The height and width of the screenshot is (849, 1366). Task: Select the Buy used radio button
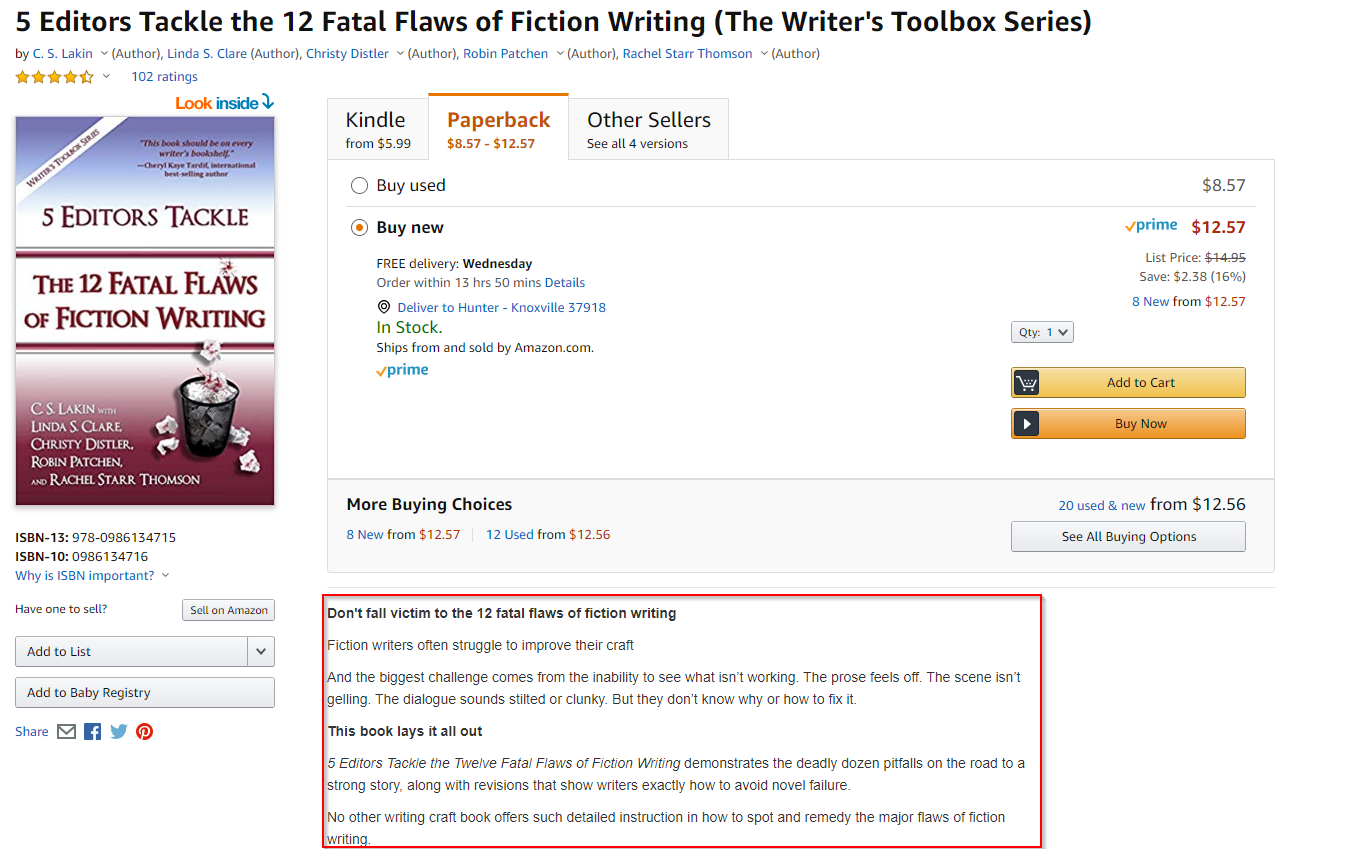point(359,185)
